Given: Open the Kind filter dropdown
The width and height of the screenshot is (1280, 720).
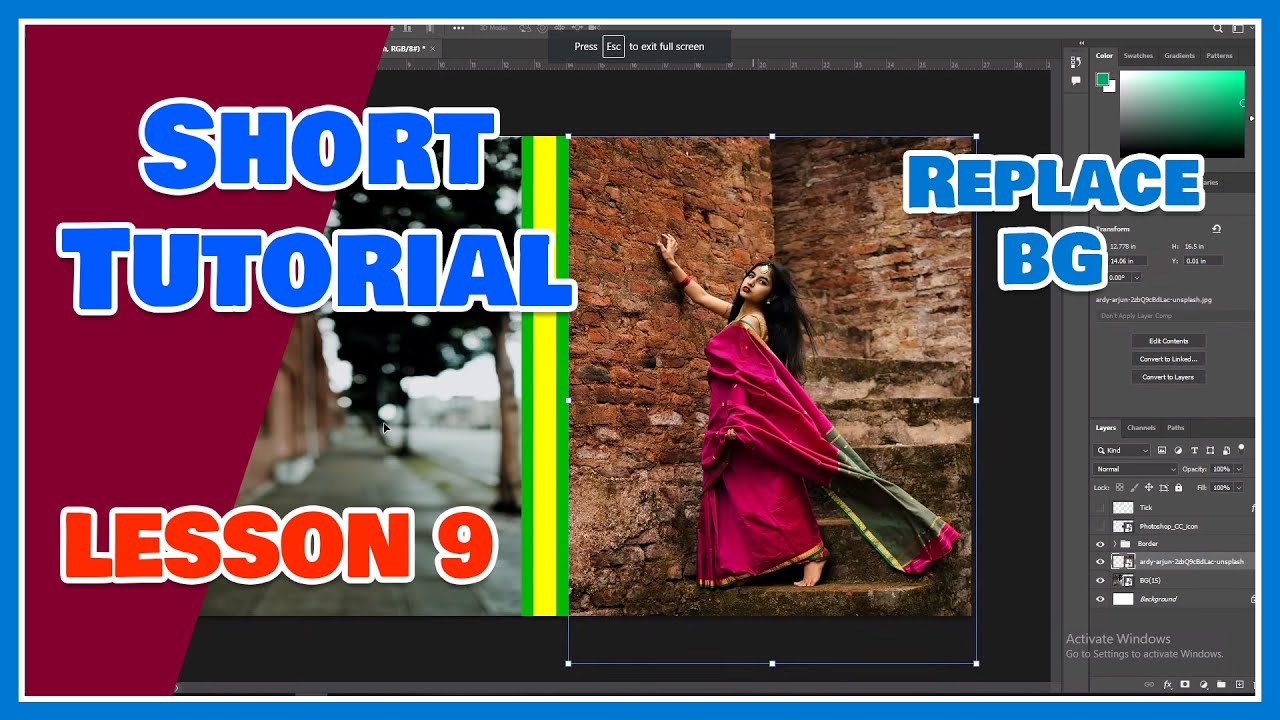Looking at the screenshot, I should [1121, 450].
